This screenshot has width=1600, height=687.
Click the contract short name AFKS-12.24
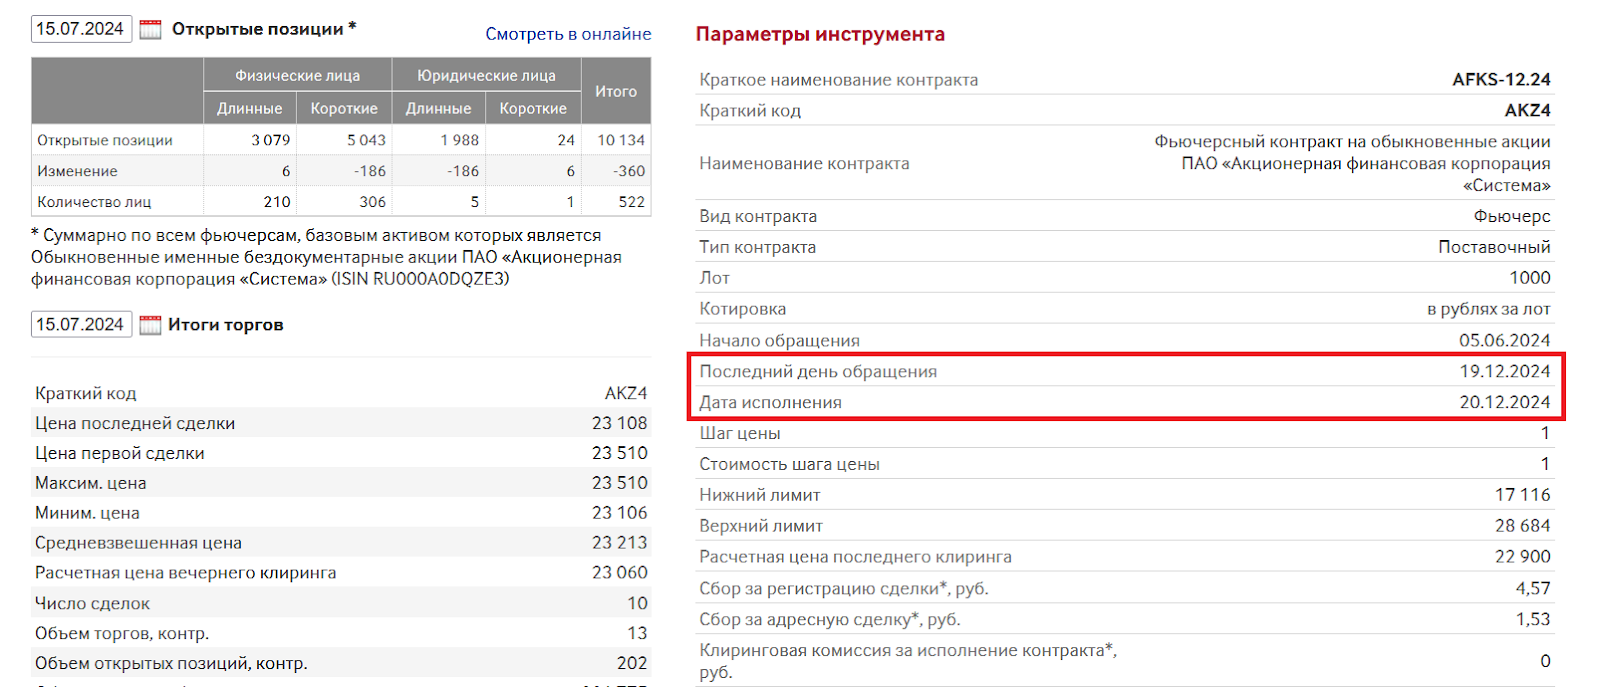tap(1501, 79)
